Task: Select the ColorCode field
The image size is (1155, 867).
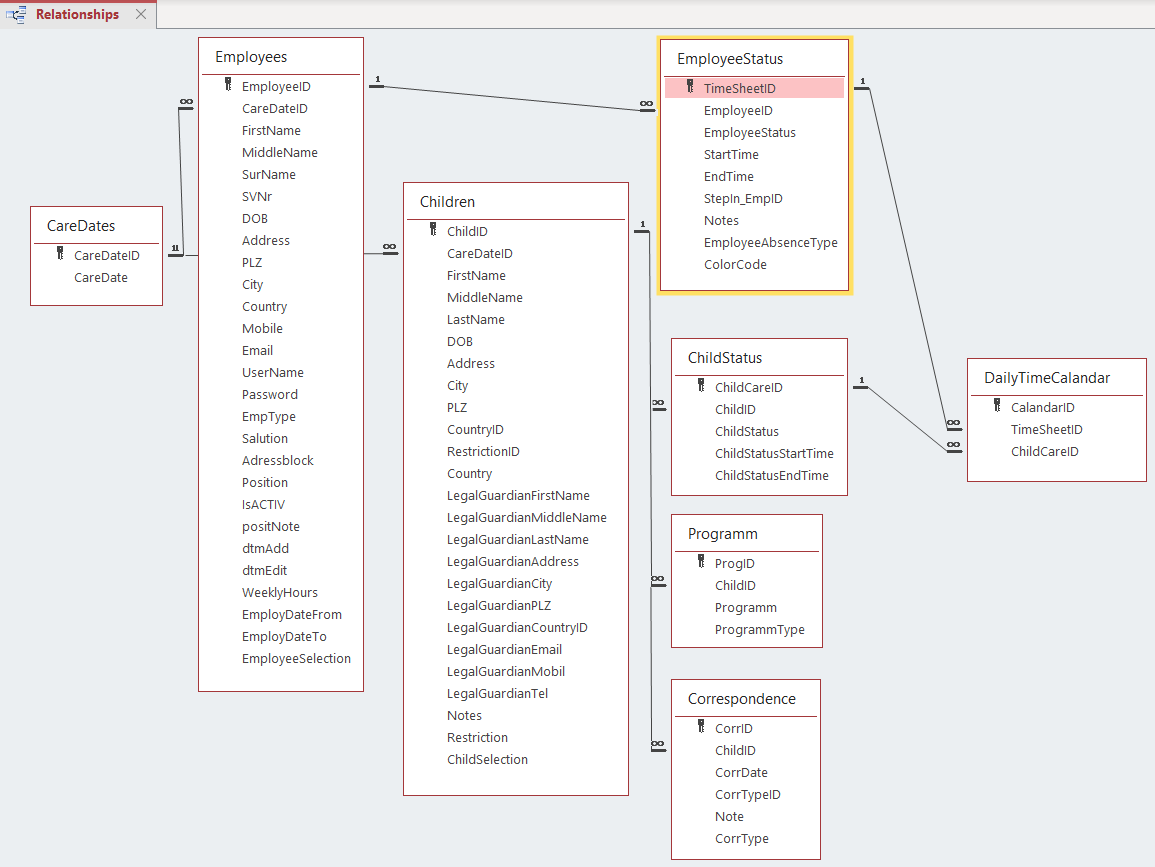Action: 735,264
